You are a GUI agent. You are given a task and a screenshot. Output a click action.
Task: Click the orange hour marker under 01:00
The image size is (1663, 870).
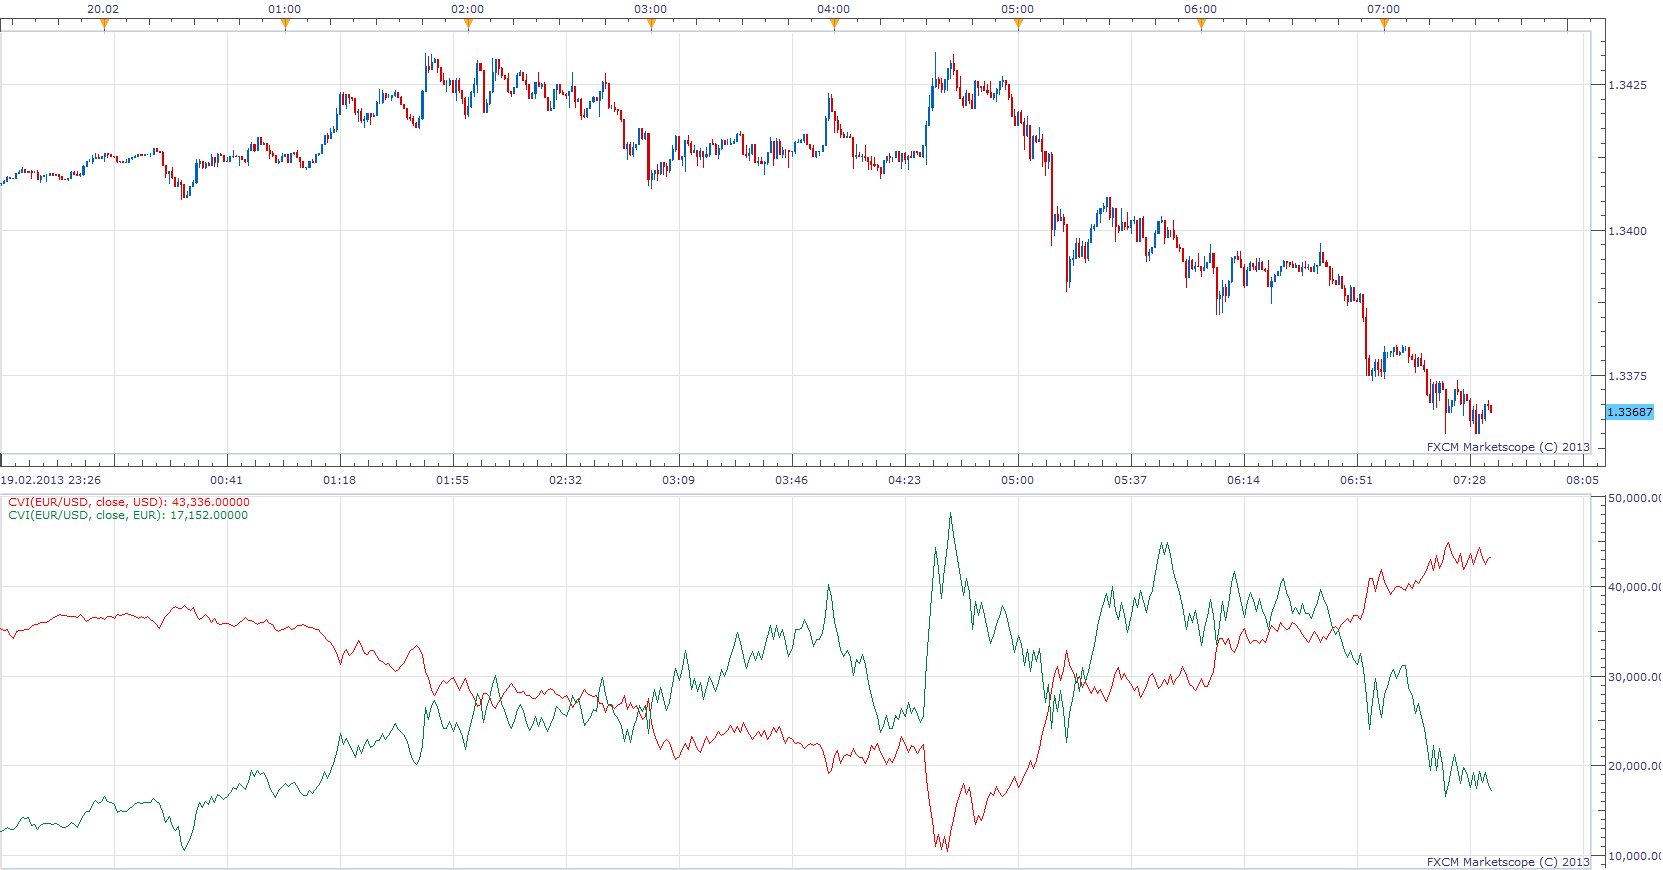285,25
